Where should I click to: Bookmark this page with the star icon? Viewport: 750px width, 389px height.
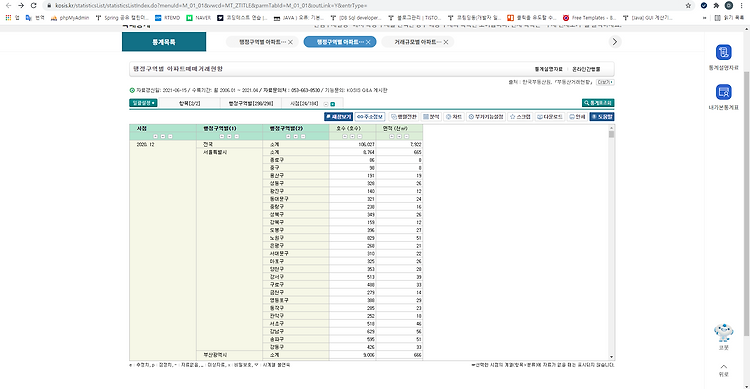tap(688, 6)
